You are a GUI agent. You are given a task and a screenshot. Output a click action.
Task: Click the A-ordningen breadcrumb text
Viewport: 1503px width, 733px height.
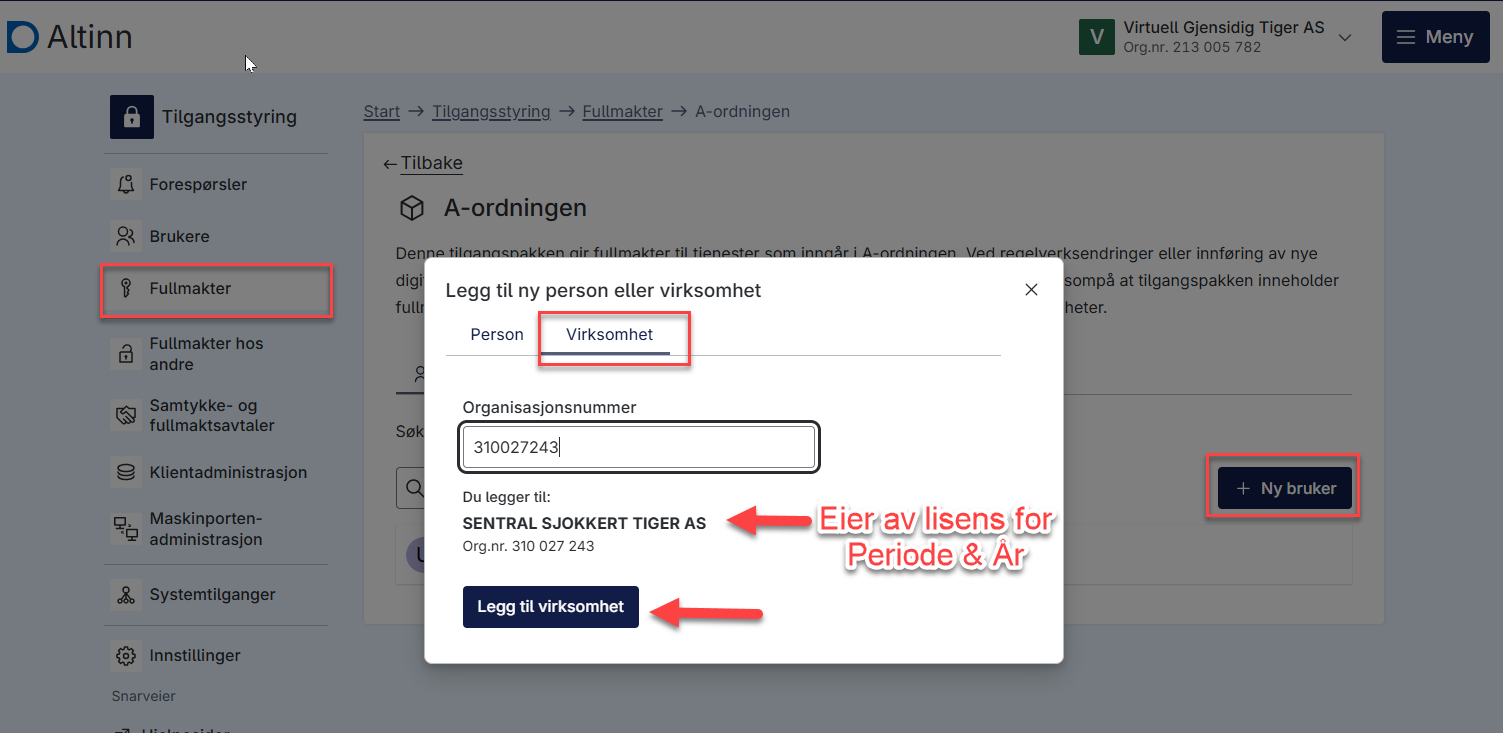click(x=743, y=111)
